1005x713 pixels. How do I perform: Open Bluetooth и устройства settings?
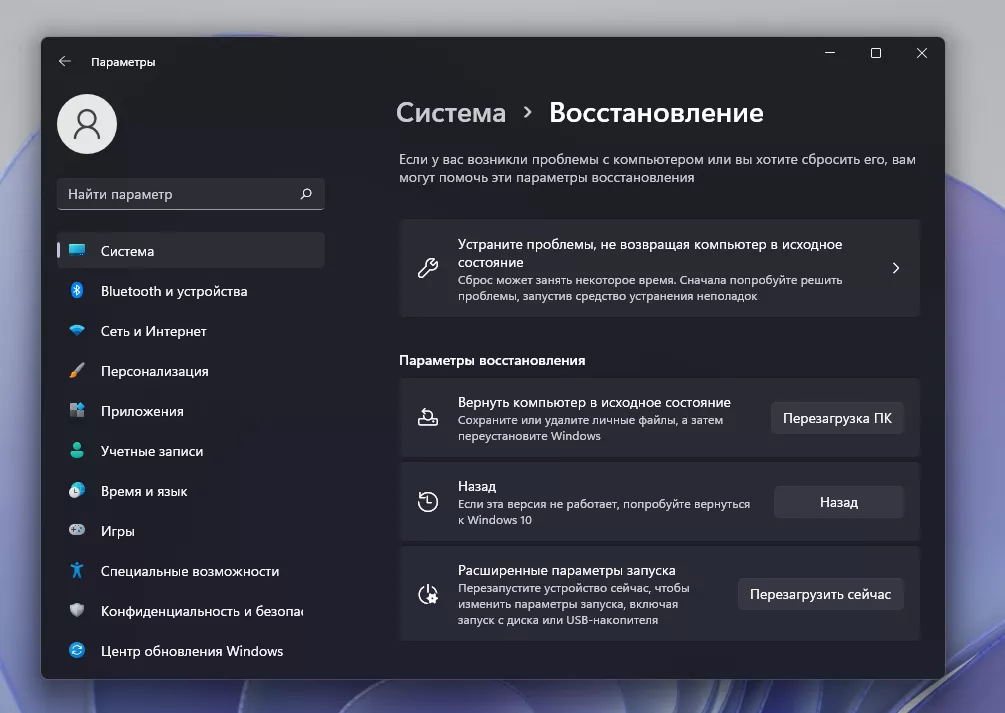point(190,291)
